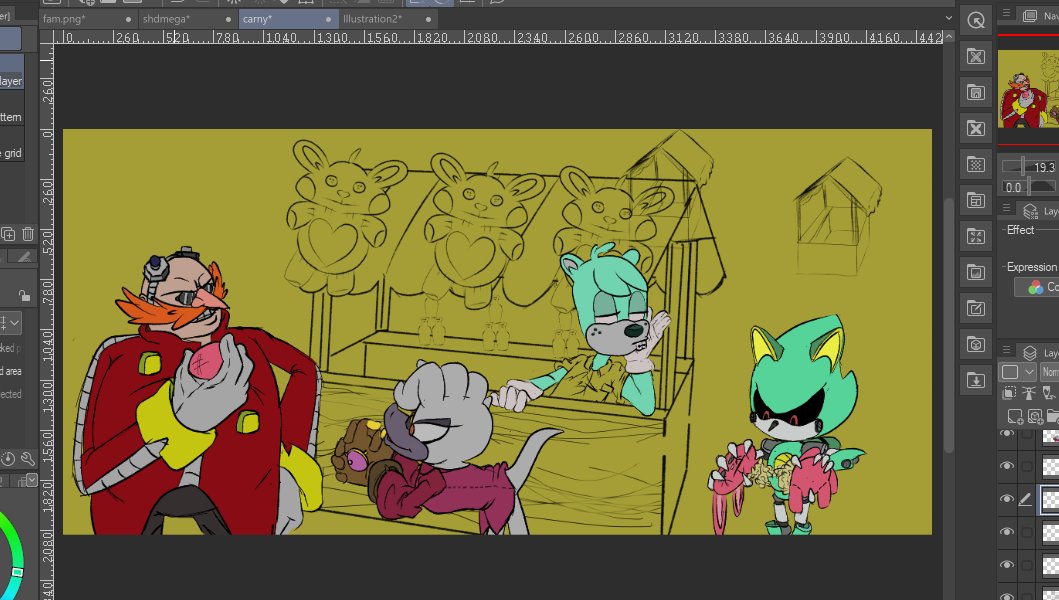The height and width of the screenshot is (600, 1059).
Task: Click the Navigator zoom value 19.3 field
Action: tap(1044, 167)
